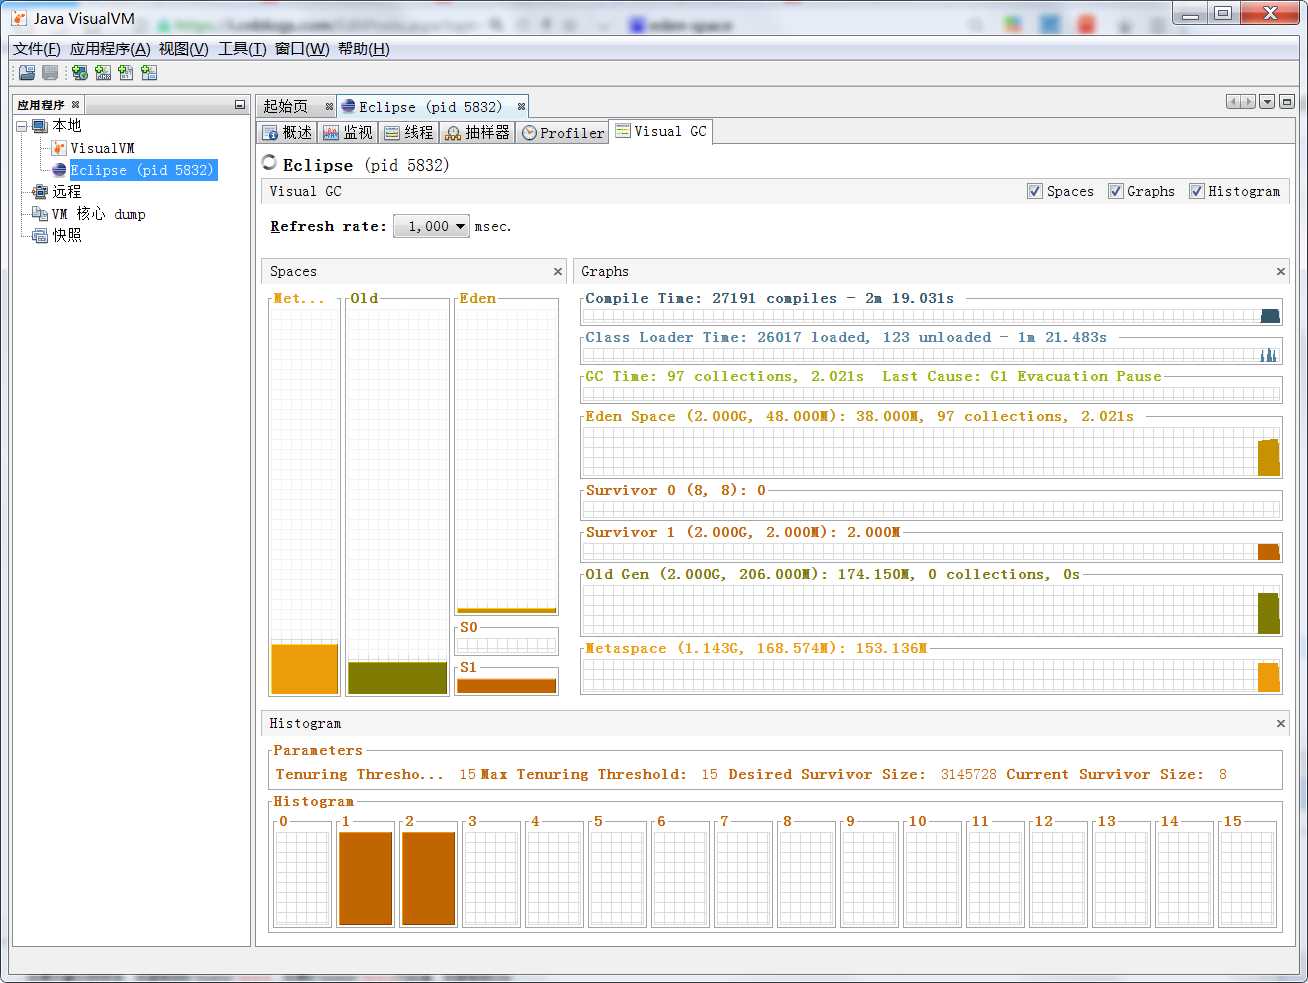Switch to the 概述 tab
The image size is (1308, 983).
[287, 132]
